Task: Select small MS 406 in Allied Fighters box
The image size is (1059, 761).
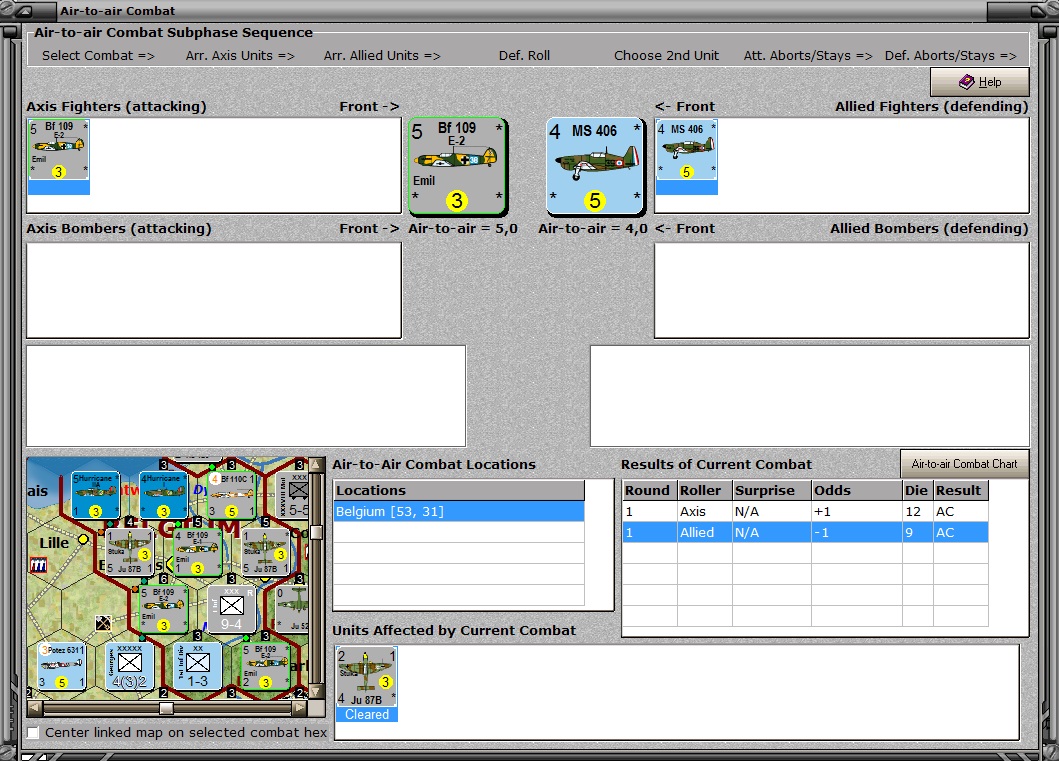Action: coord(687,157)
